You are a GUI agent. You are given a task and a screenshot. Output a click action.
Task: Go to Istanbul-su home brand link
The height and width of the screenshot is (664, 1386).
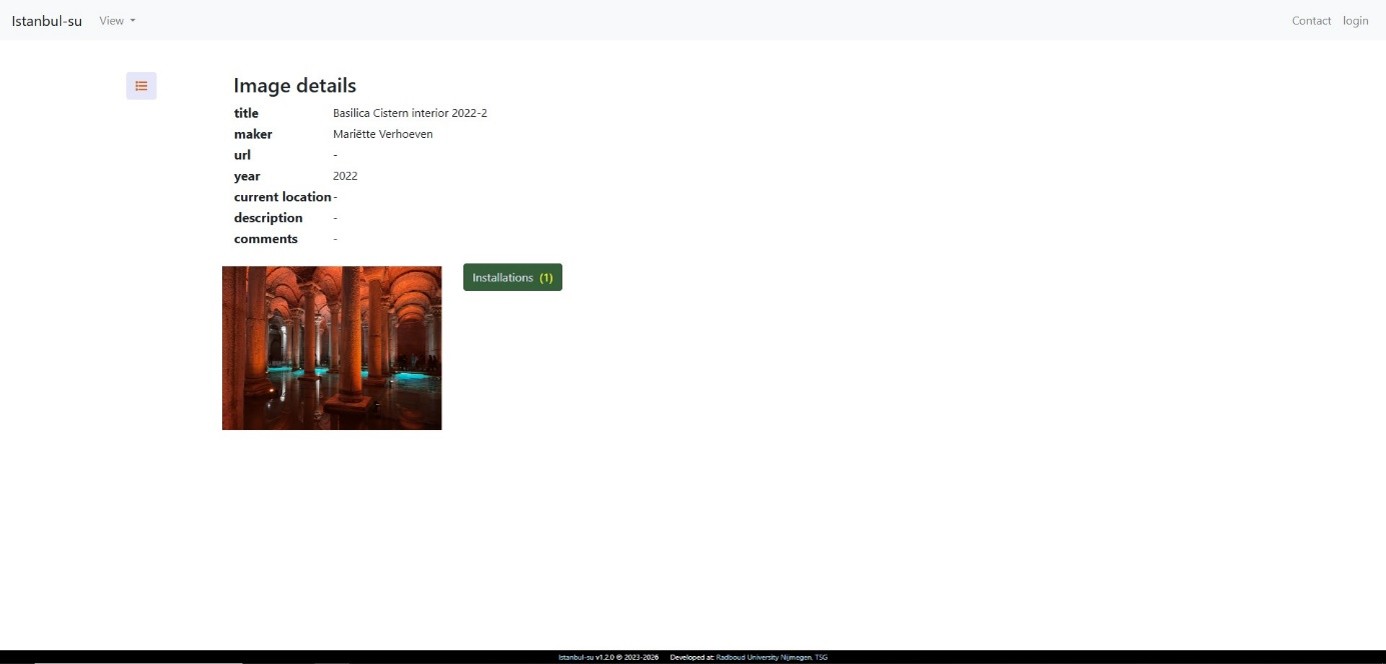47,21
